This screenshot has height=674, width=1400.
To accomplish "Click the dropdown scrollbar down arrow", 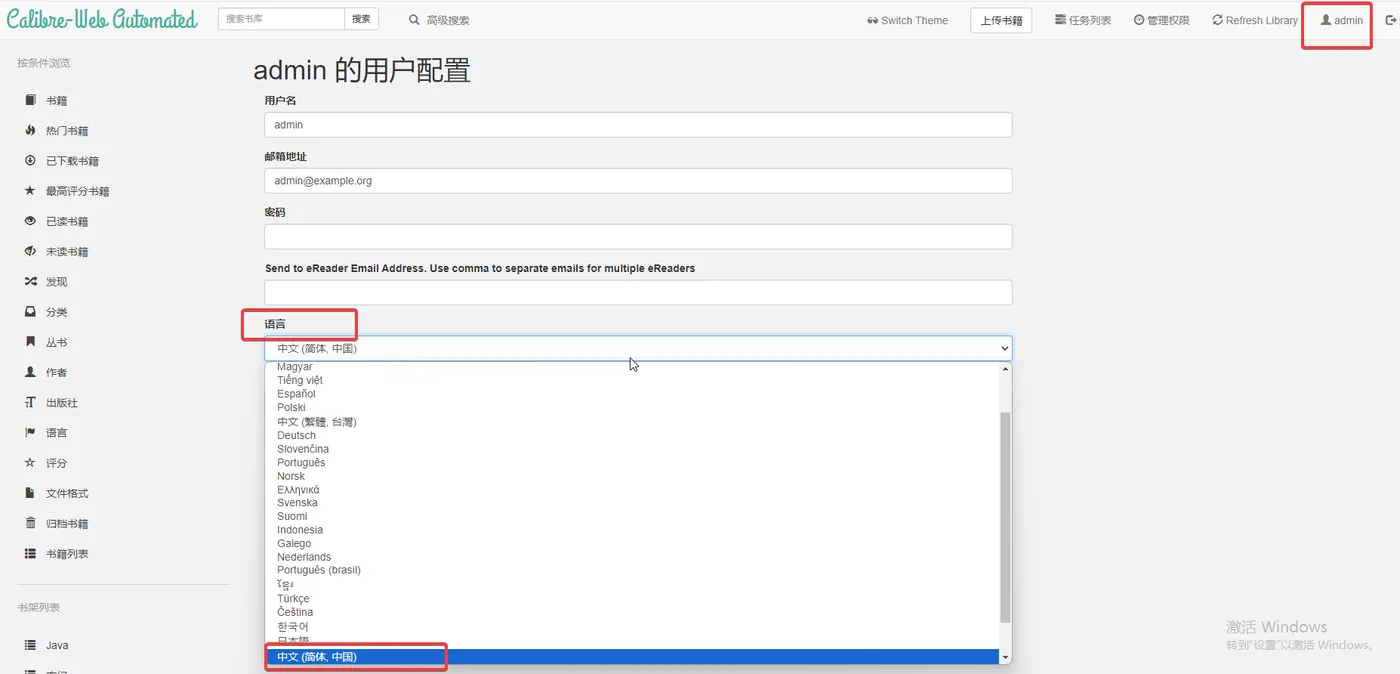I will tap(1005, 657).
